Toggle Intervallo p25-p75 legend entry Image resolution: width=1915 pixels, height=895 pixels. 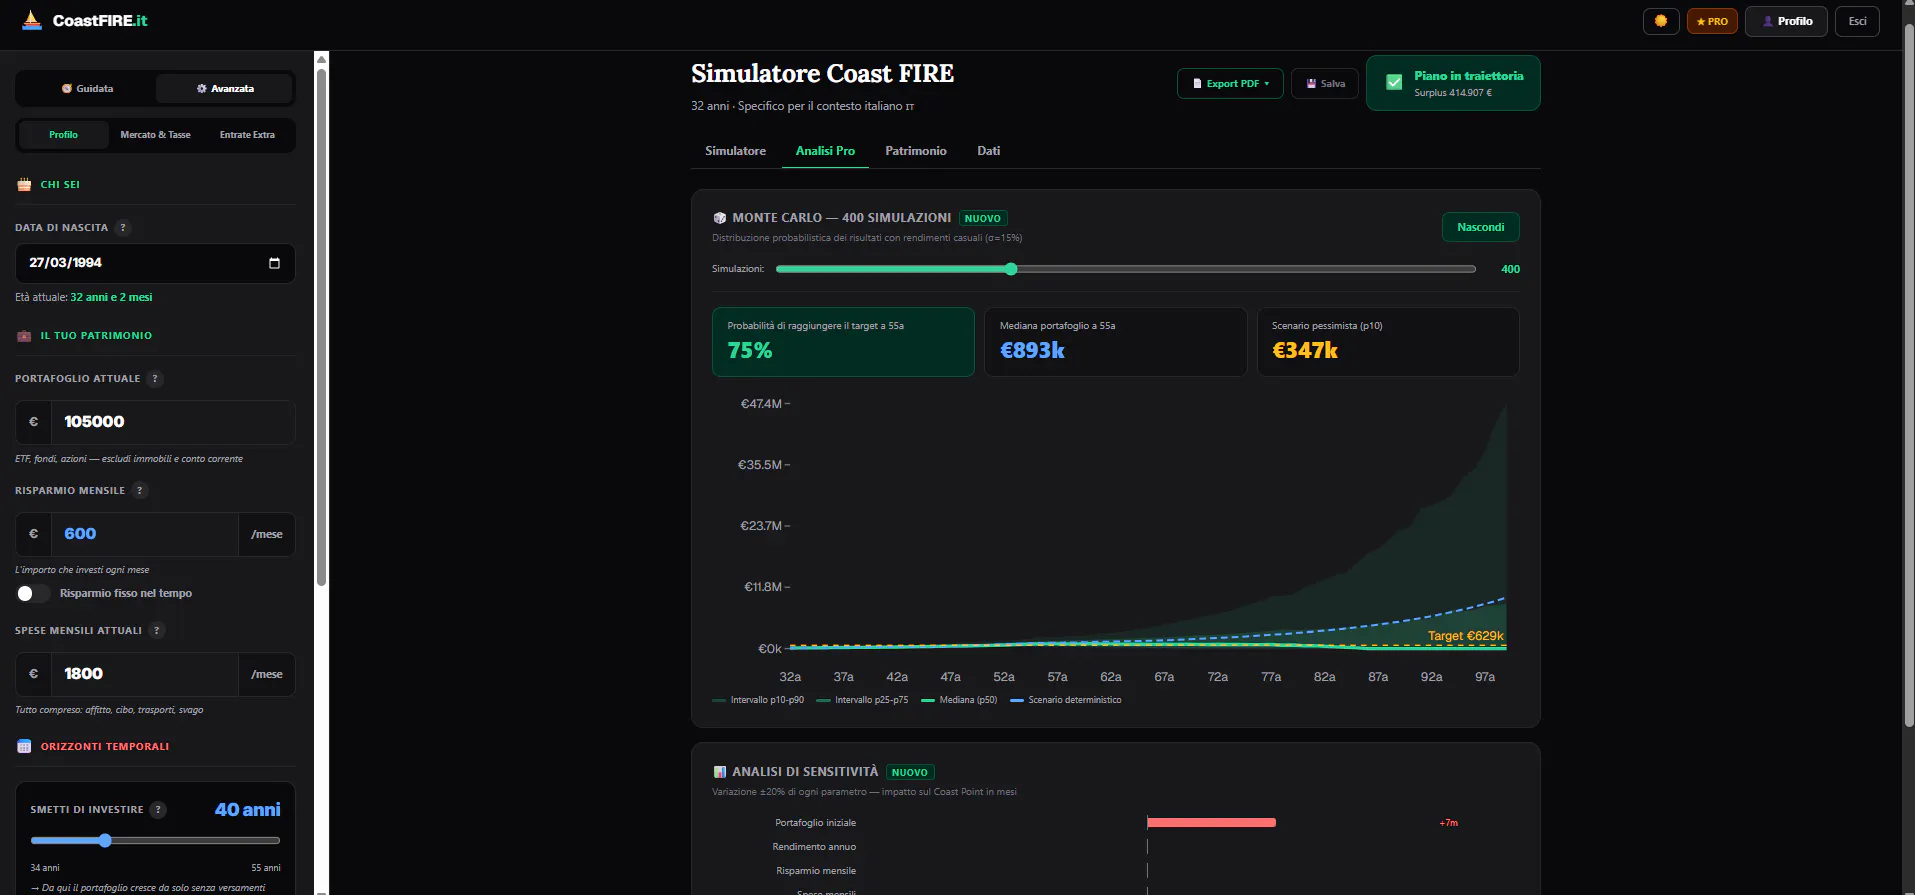point(862,700)
